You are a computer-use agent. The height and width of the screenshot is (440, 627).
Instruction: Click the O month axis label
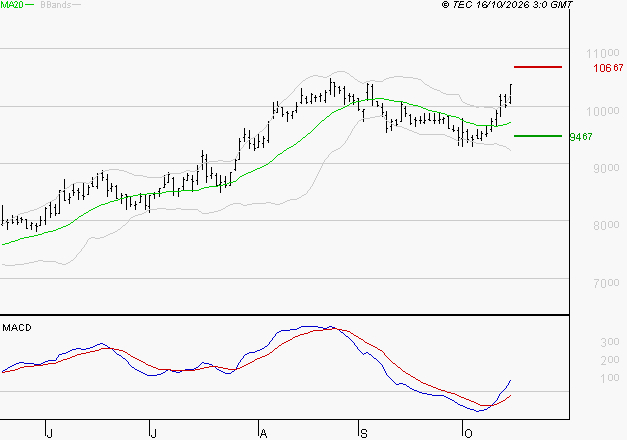click(468, 434)
